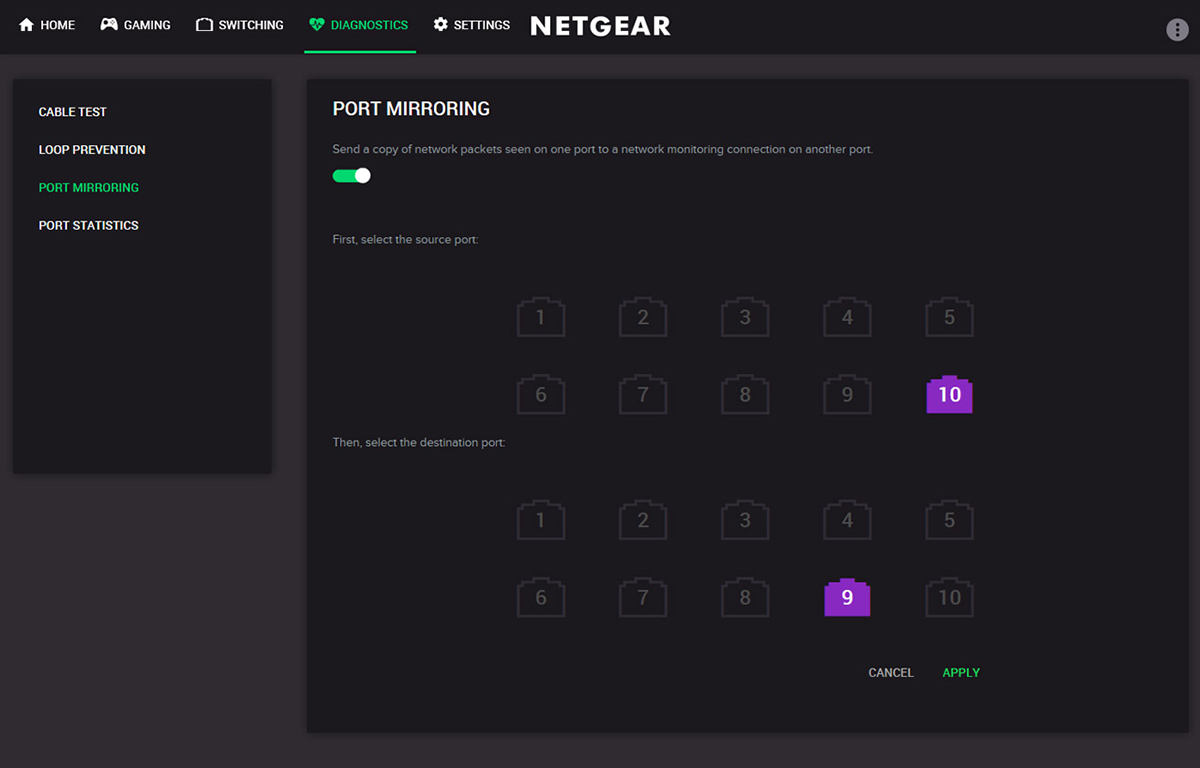Select source port 1 icon
The width and height of the screenshot is (1200, 768).
click(541, 317)
